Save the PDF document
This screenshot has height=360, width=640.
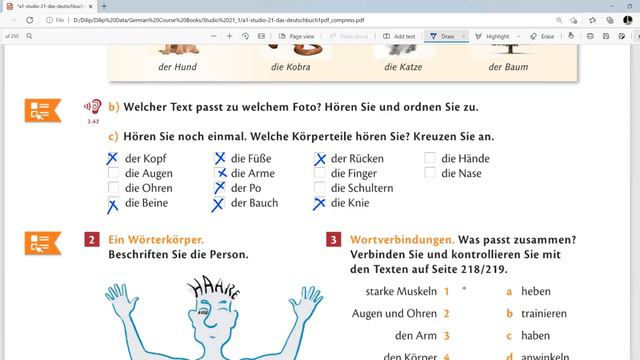[606, 36]
